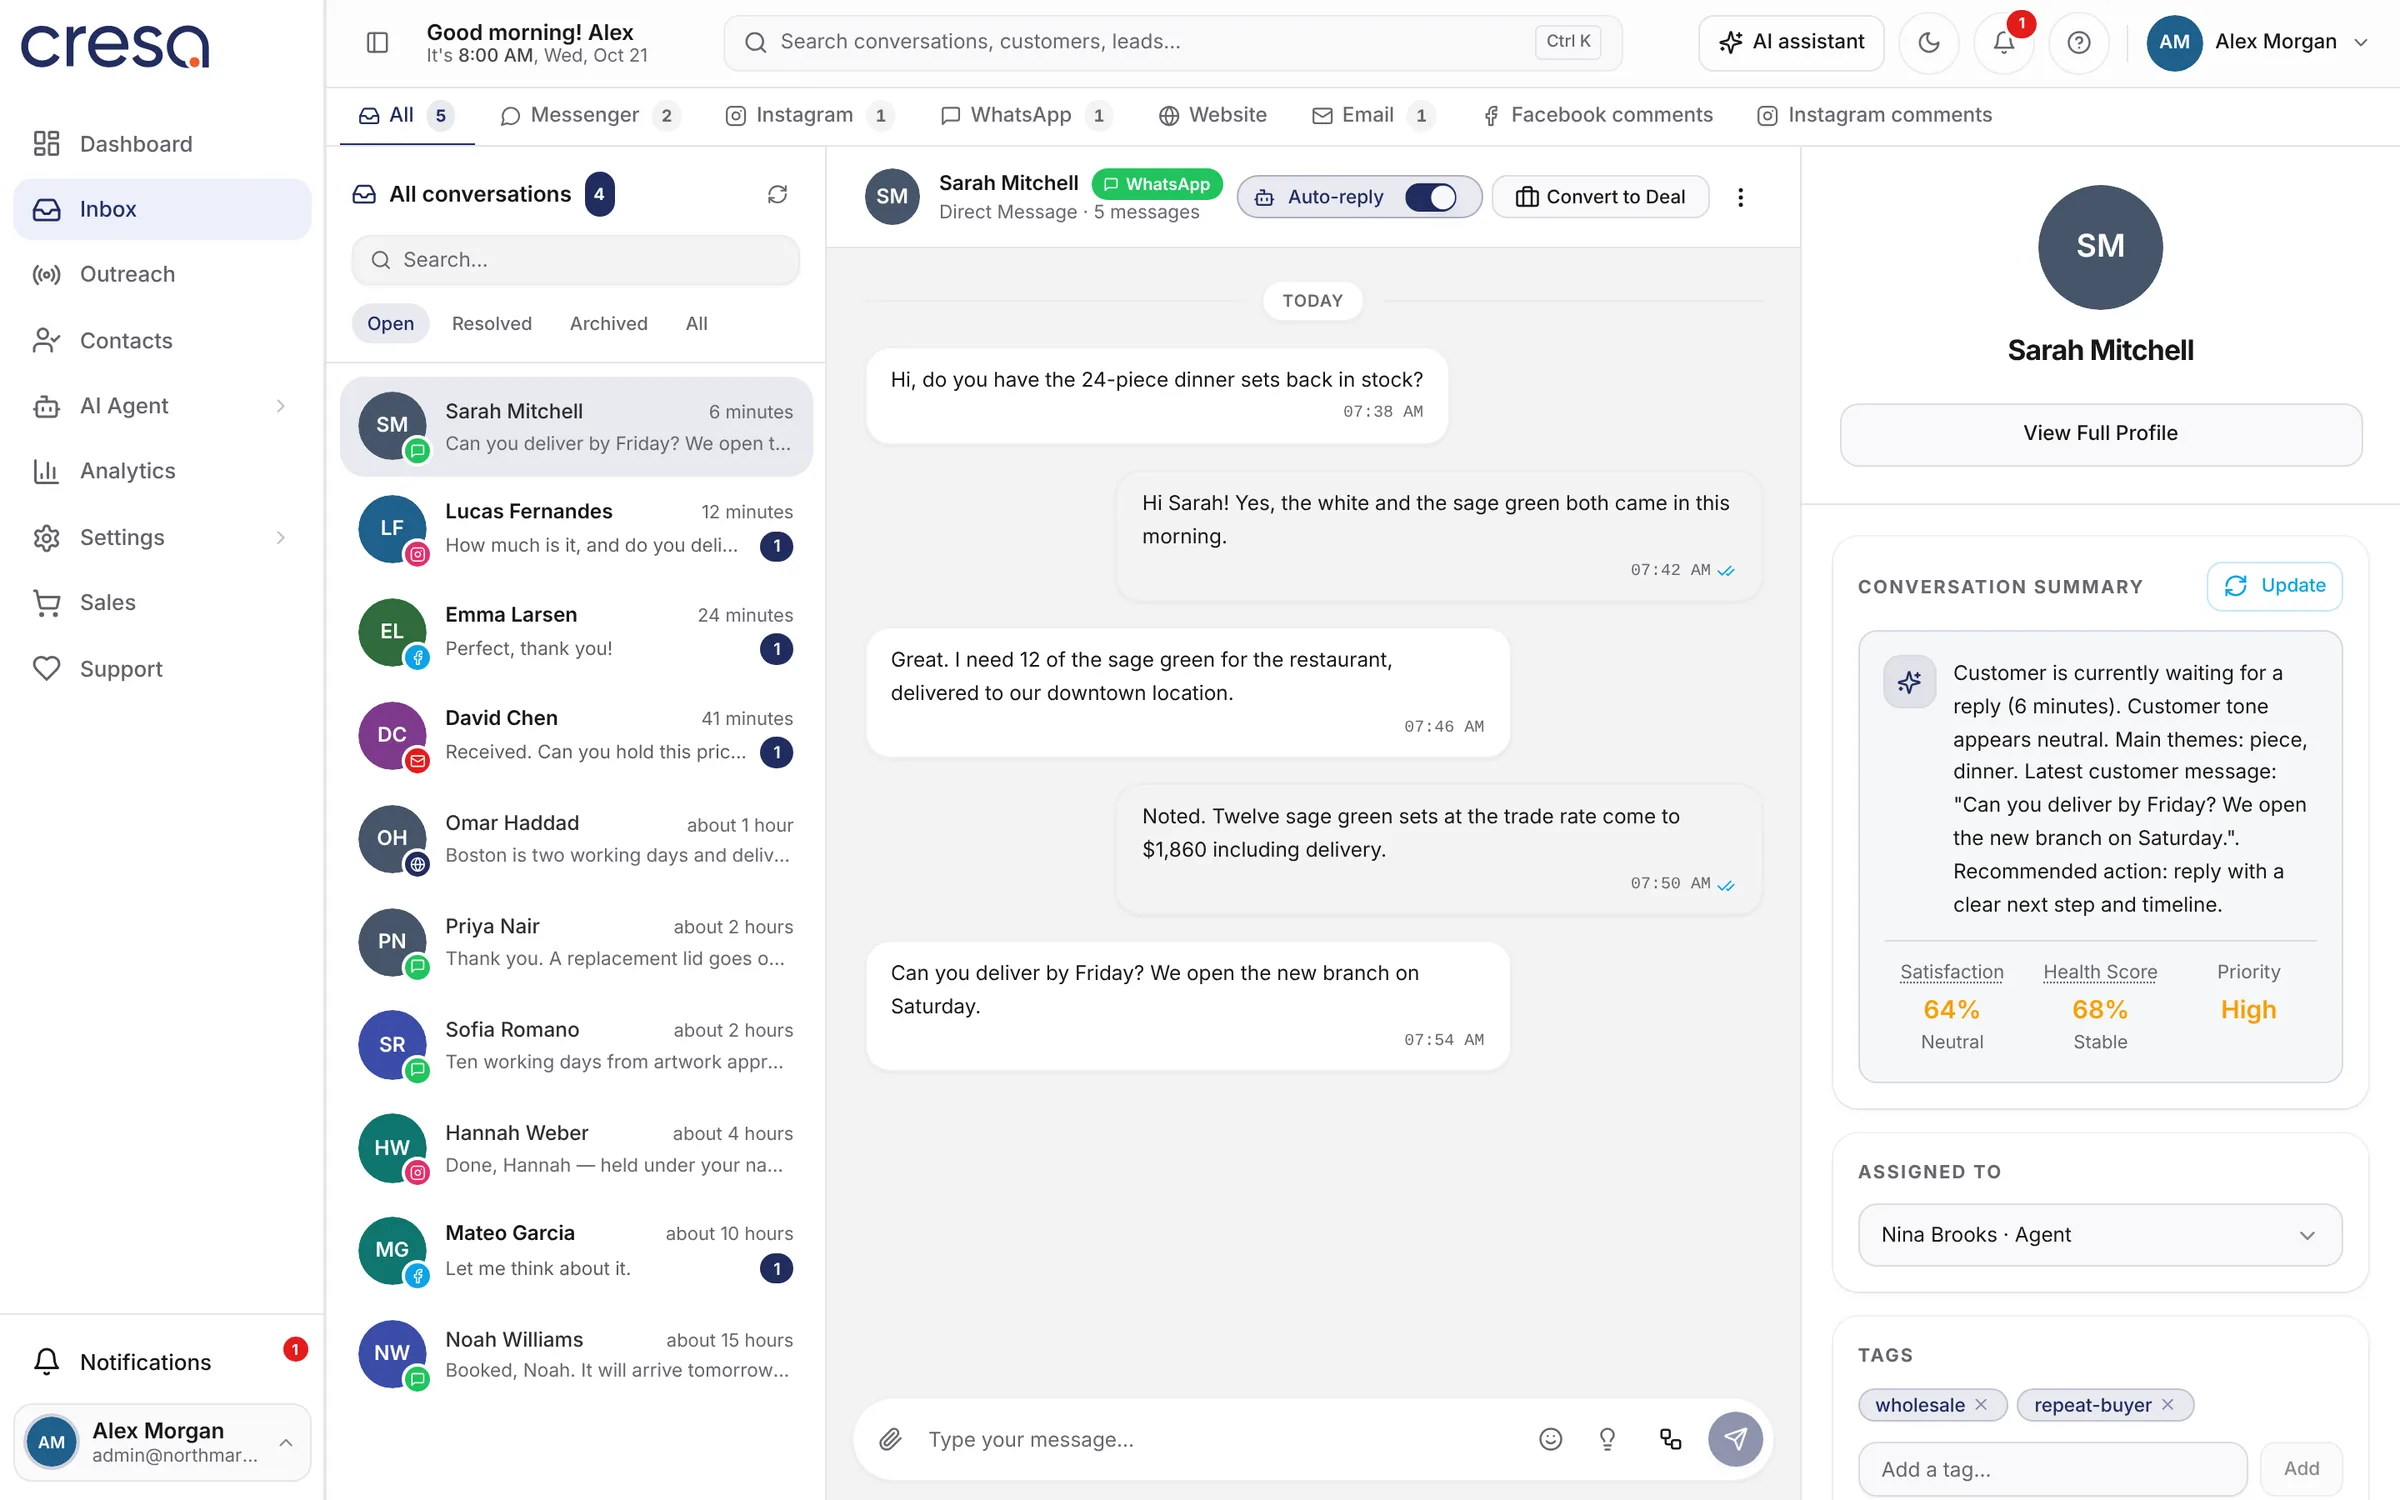Open Support in the sidebar
Image resolution: width=2400 pixels, height=1500 pixels.
point(162,669)
